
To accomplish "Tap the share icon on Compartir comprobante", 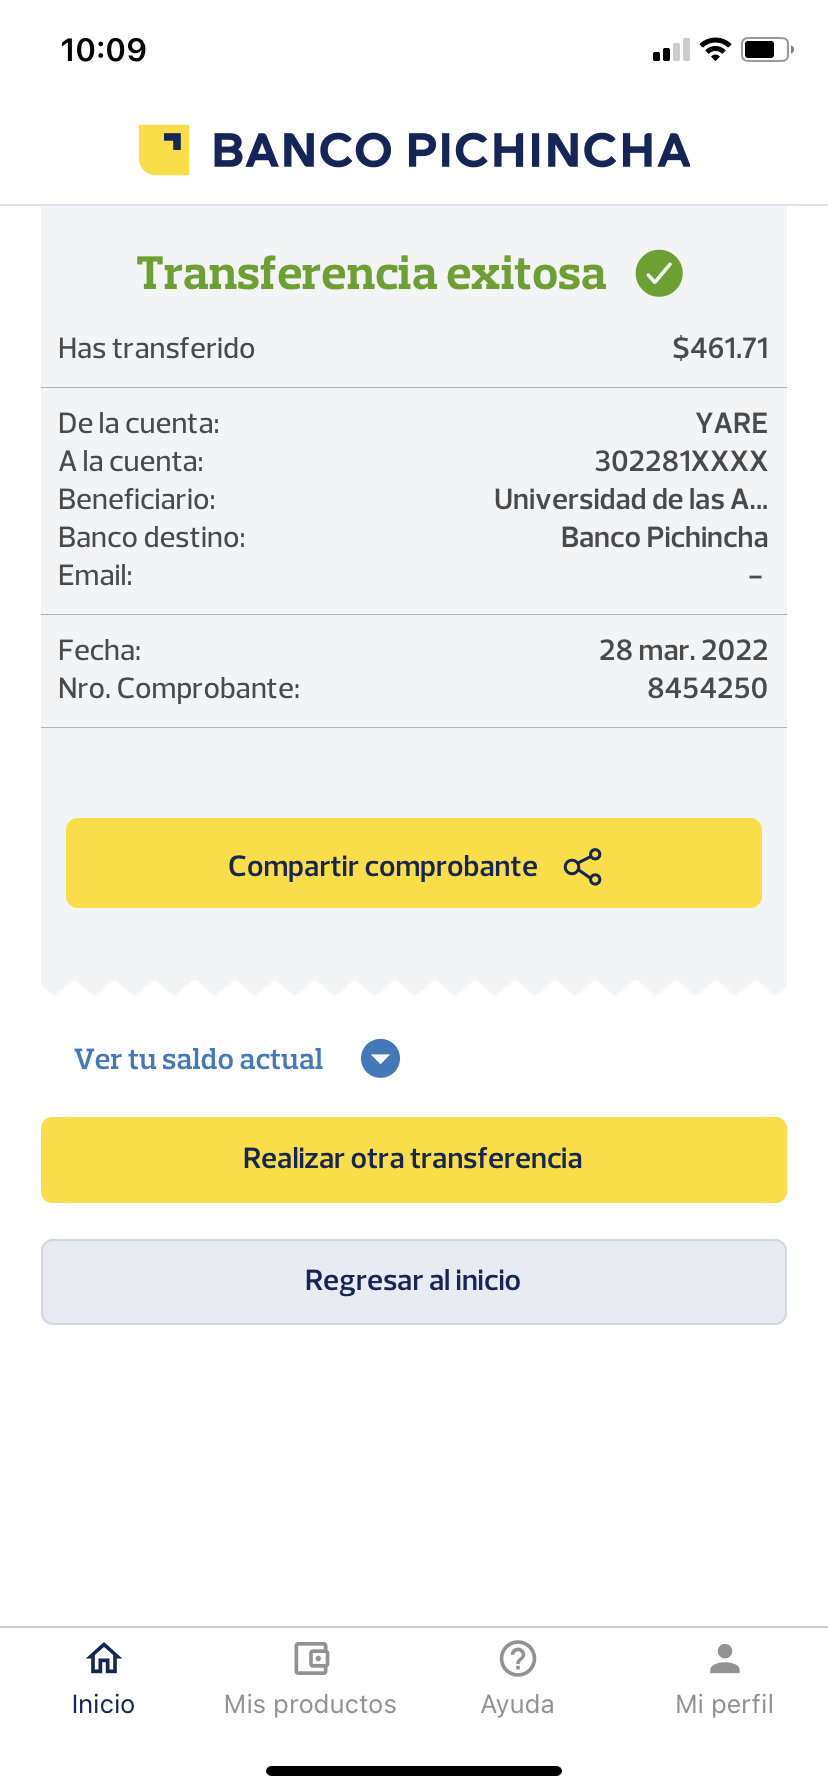I will tap(583, 866).
